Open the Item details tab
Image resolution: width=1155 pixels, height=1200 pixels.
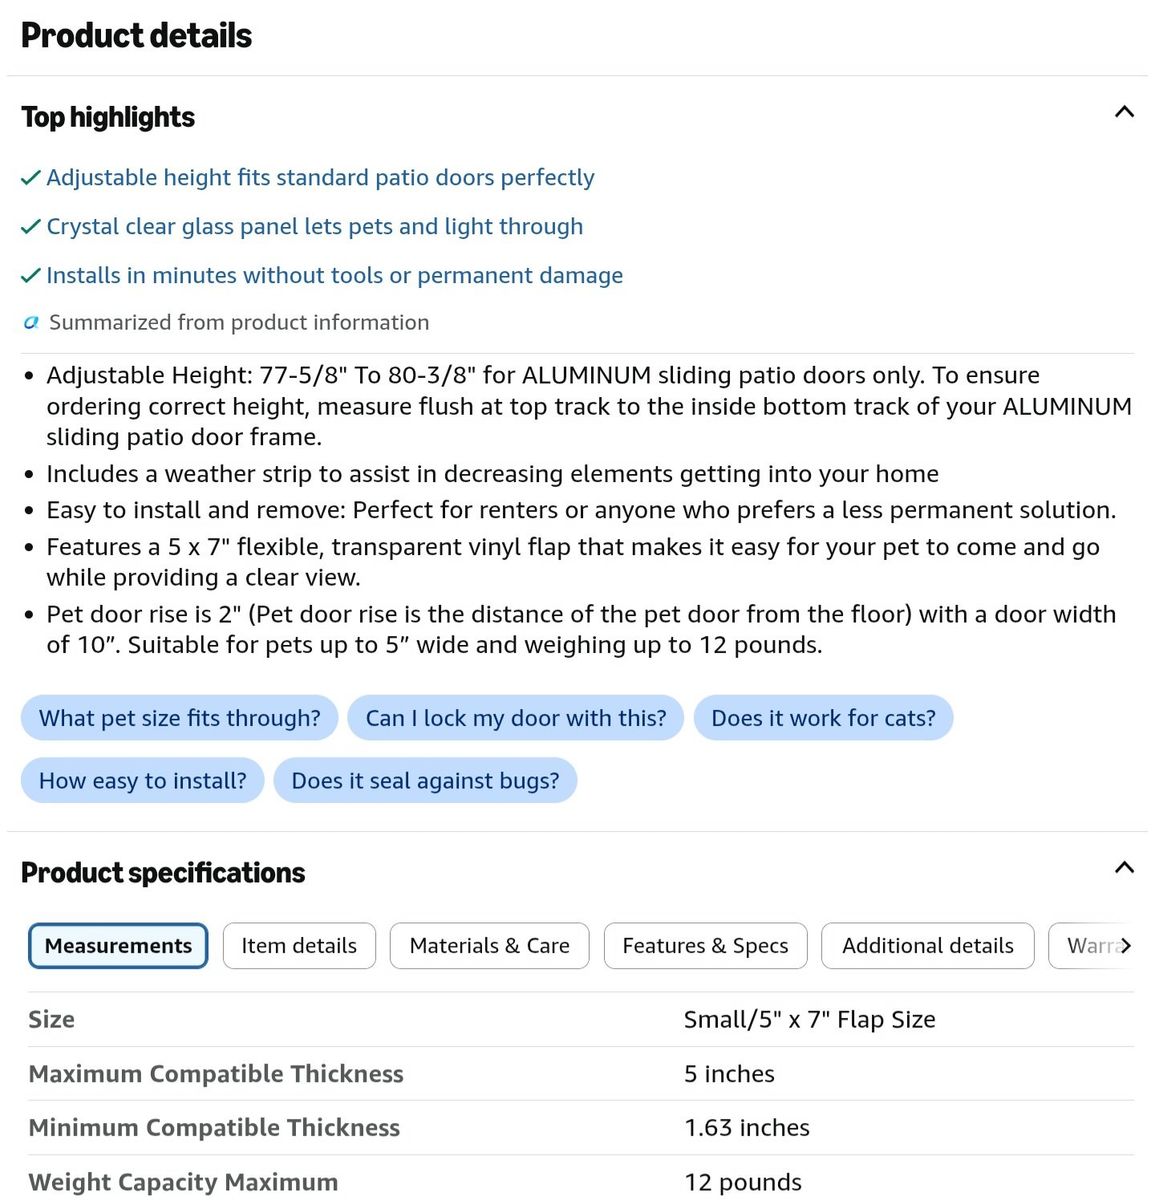tap(299, 946)
